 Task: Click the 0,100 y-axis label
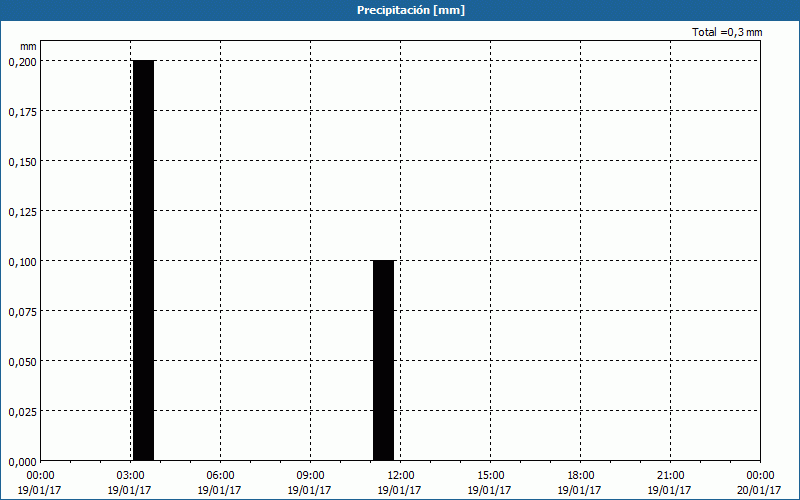click(x=22, y=261)
